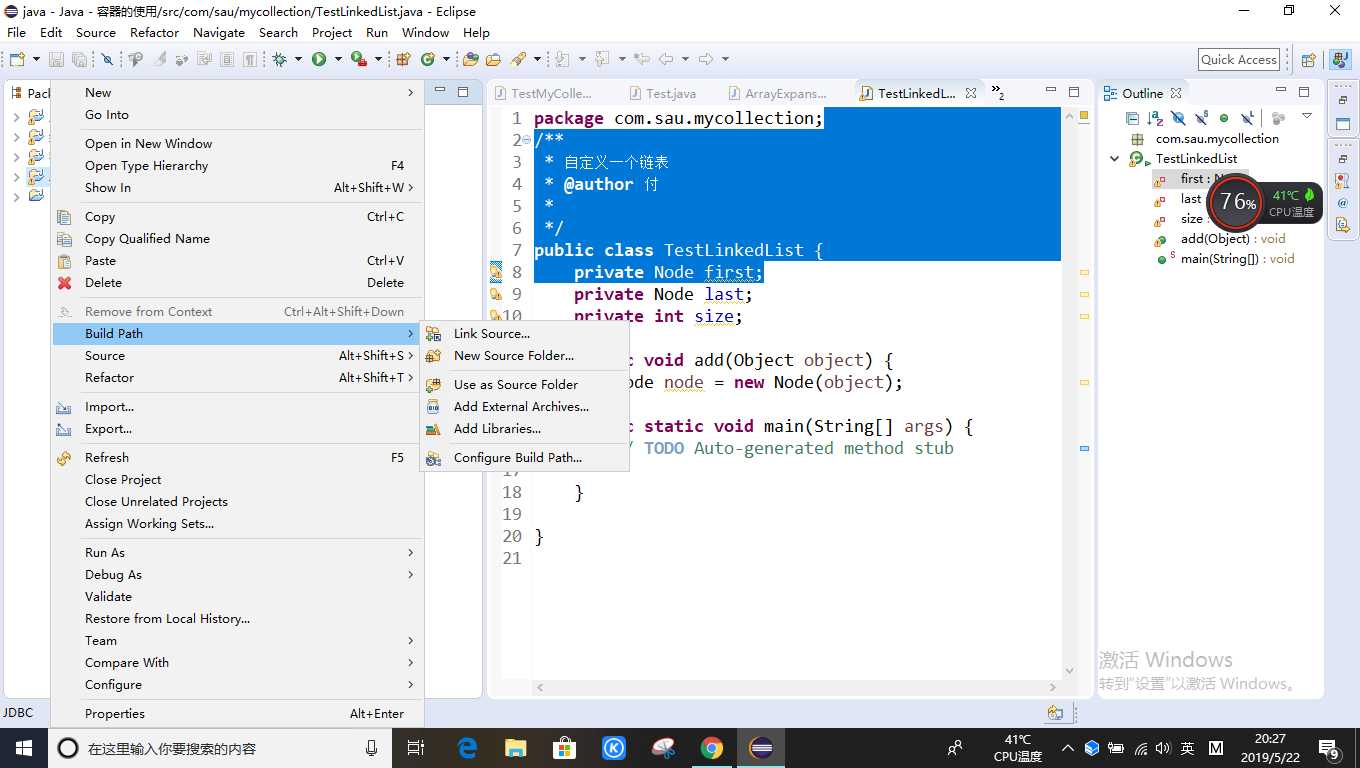Screen dimensions: 1360x768
Task: Collapse the Javadoc comment fold at line 2
Action: coord(527,141)
